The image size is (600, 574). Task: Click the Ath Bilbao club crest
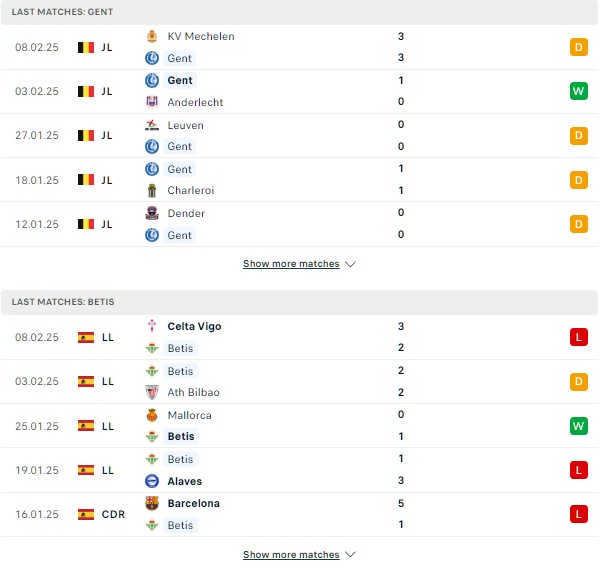(x=152, y=392)
